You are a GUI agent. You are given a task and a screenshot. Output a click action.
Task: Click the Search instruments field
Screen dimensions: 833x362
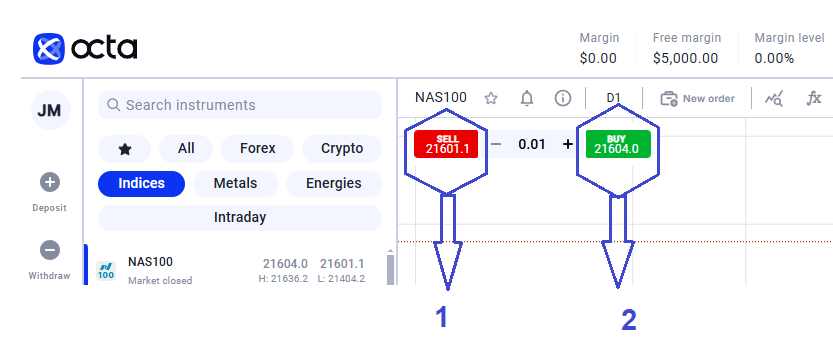[240, 105]
